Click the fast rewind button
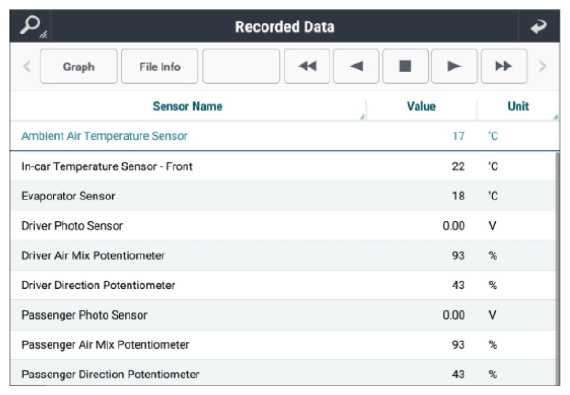This screenshot has height=395, width=570. click(x=307, y=66)
